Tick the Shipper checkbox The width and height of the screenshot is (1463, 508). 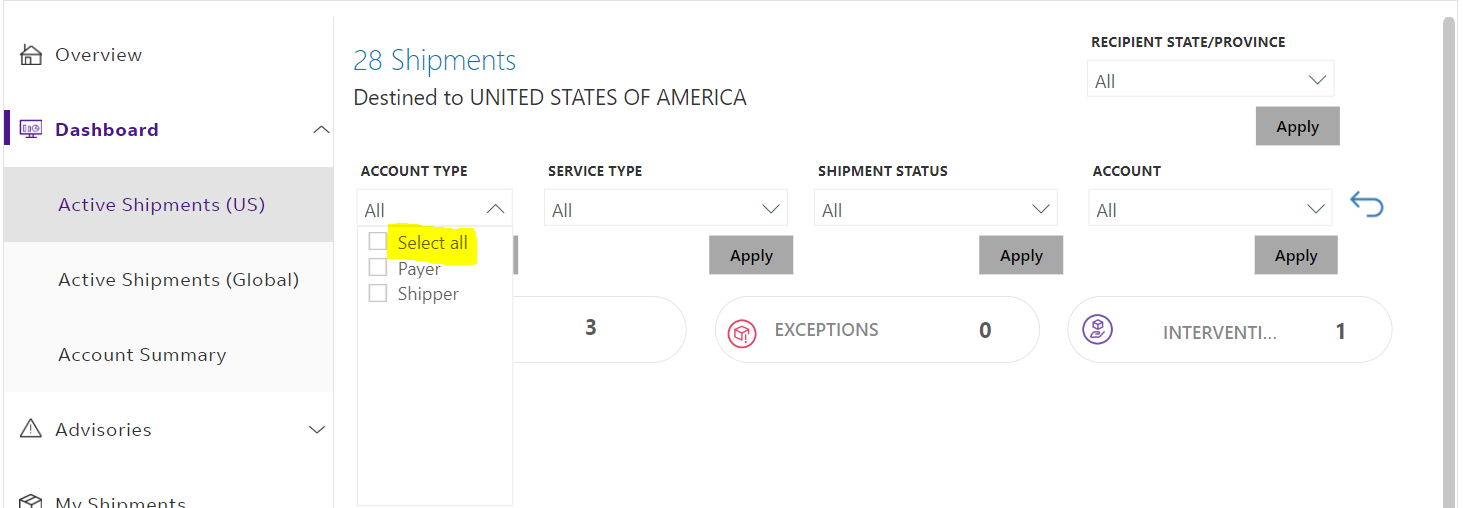378,294
